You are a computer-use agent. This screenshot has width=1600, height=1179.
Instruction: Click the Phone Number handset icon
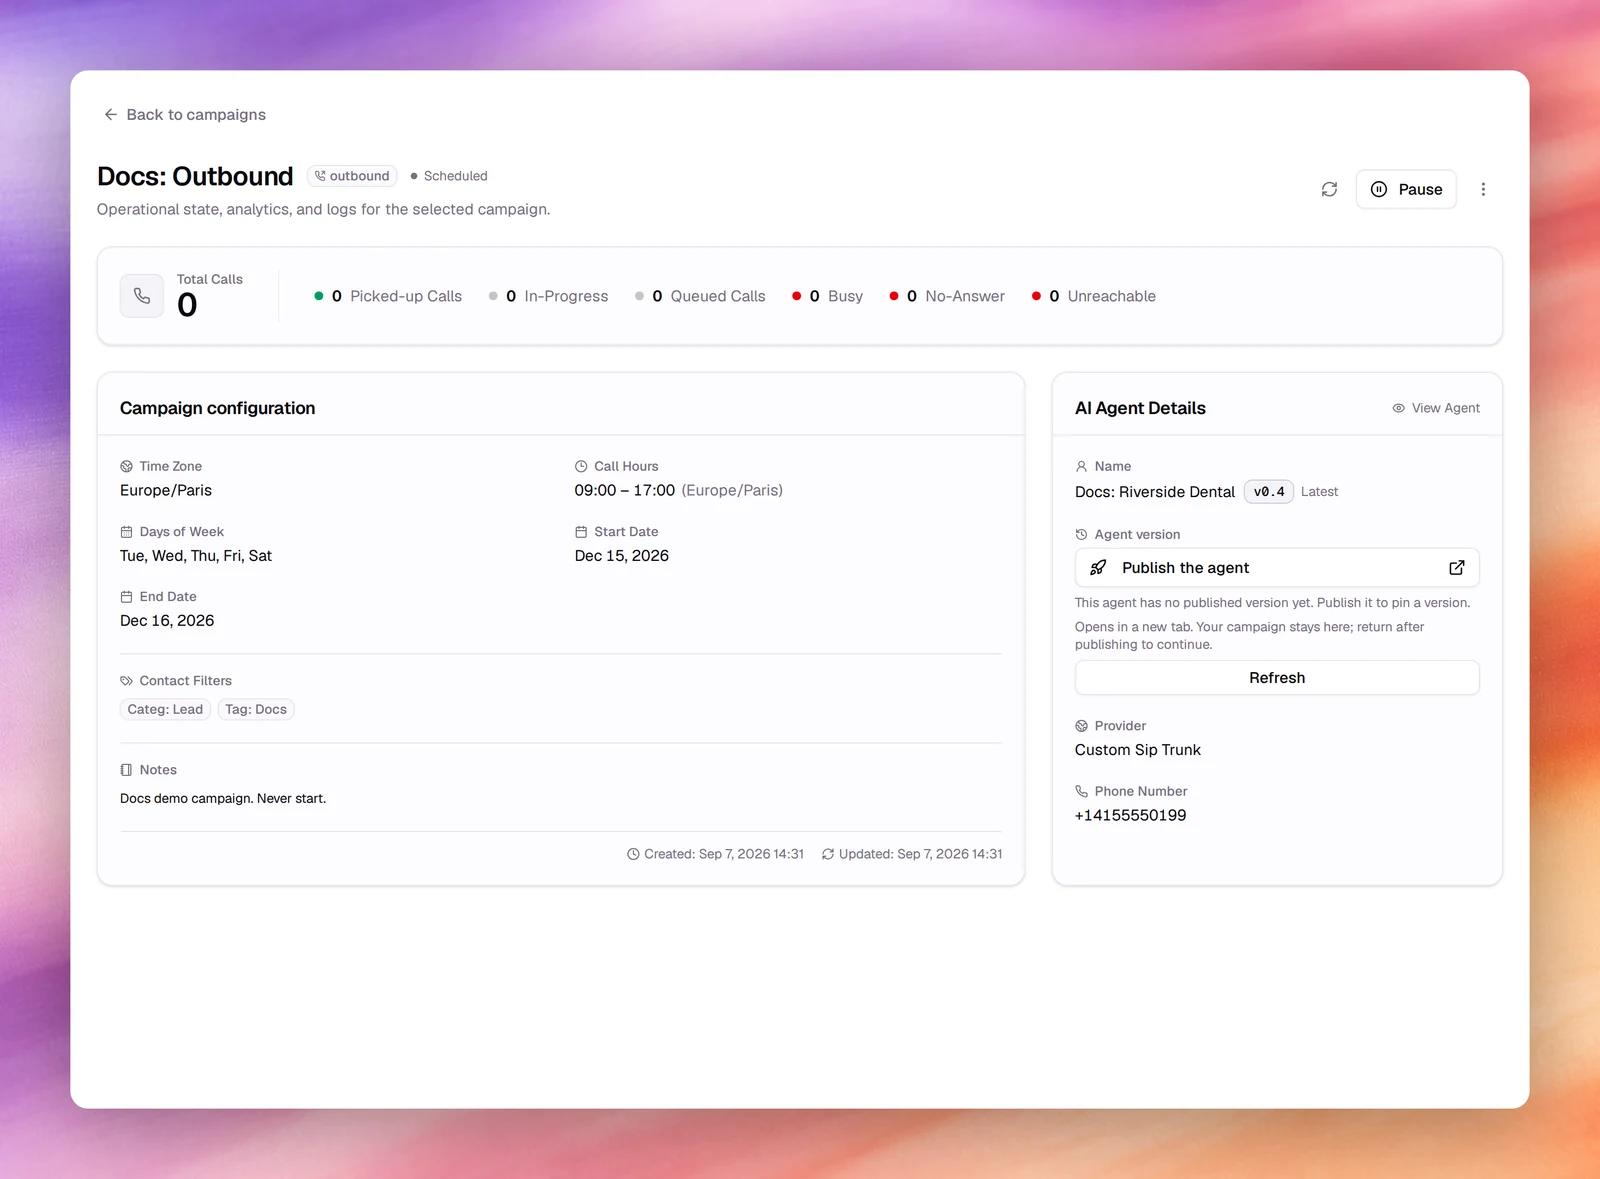[1081, 791]
